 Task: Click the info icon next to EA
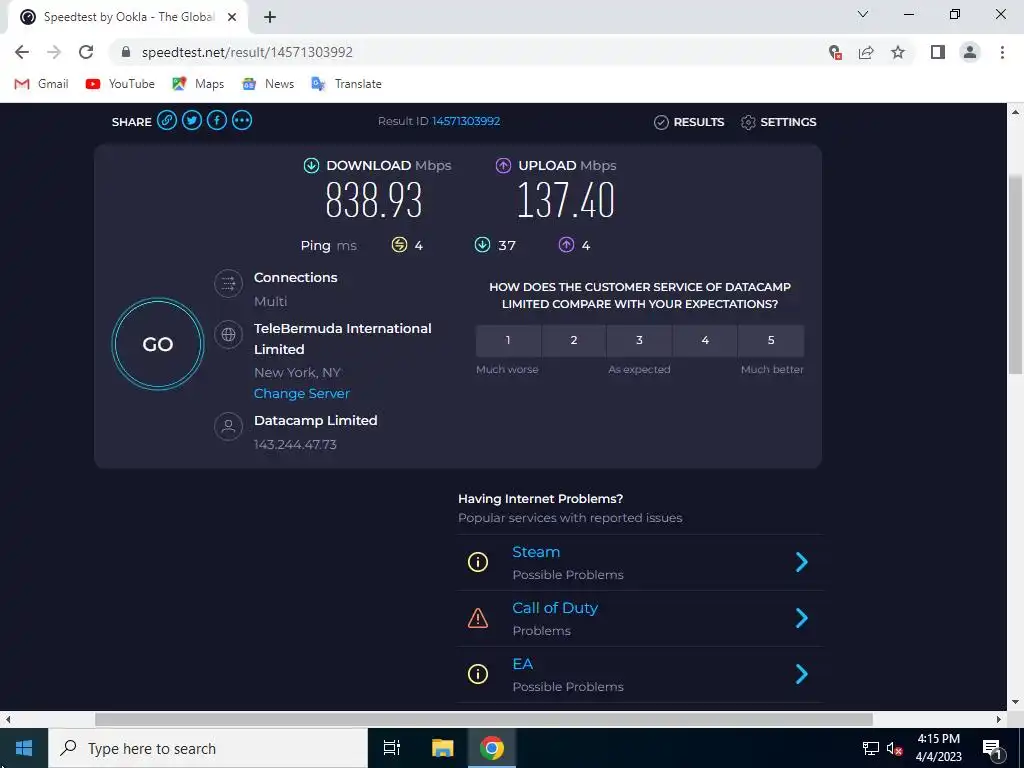coord(478,674)
